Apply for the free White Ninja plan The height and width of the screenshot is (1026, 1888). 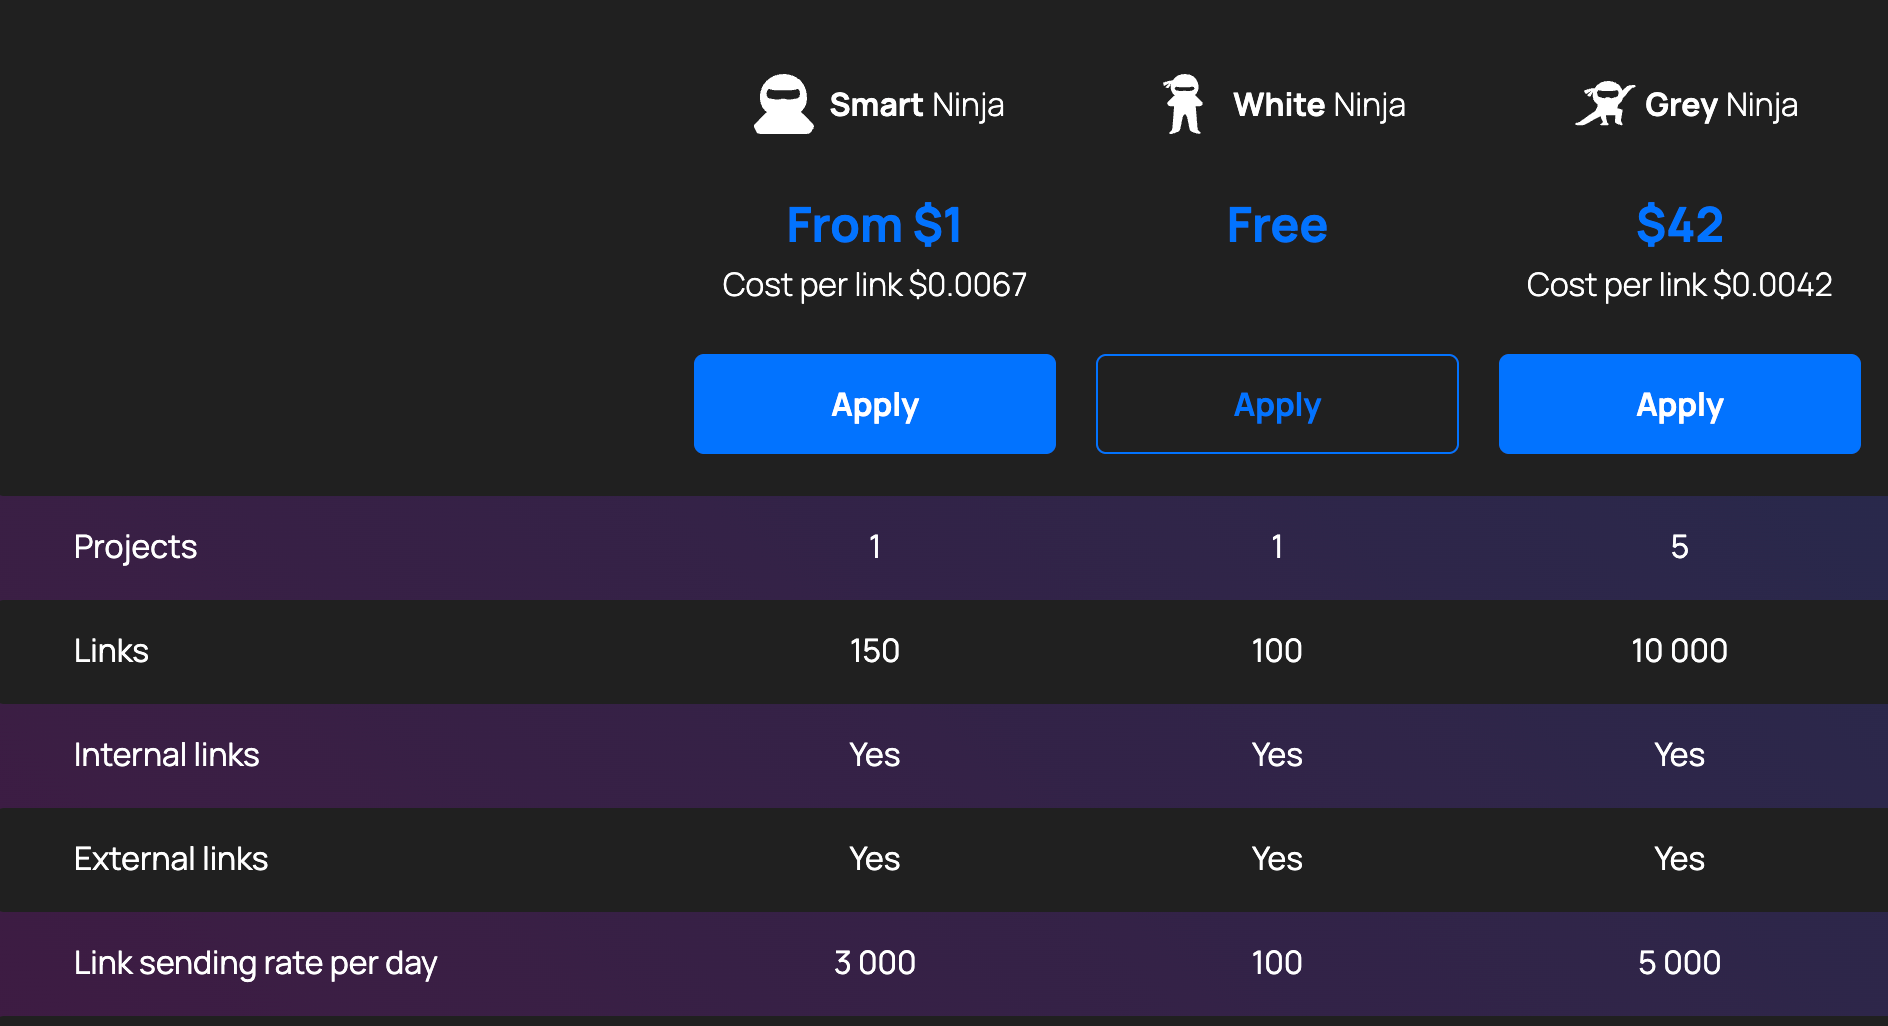click(1277, 404)
